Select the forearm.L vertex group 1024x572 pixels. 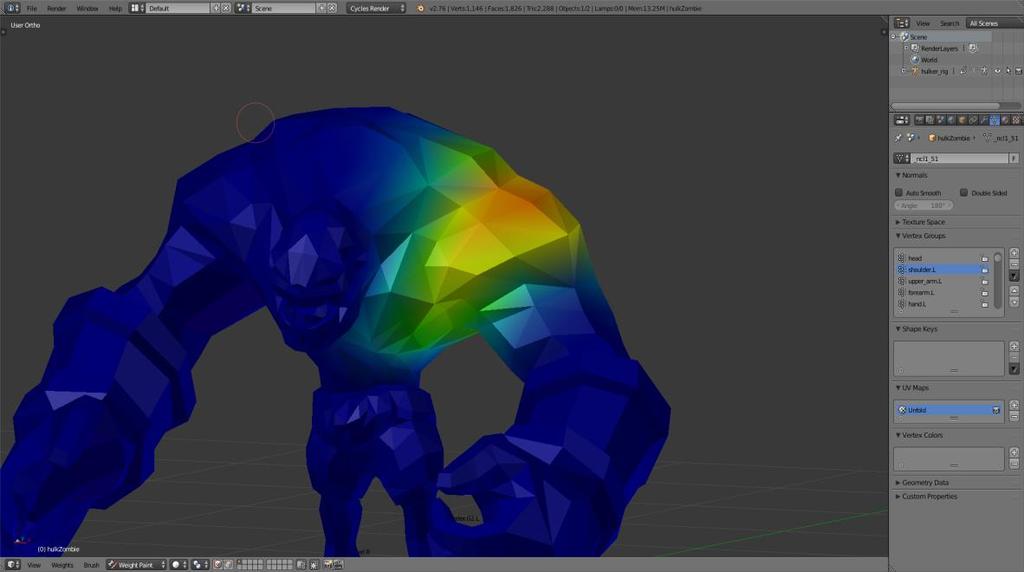click(944, 293)
